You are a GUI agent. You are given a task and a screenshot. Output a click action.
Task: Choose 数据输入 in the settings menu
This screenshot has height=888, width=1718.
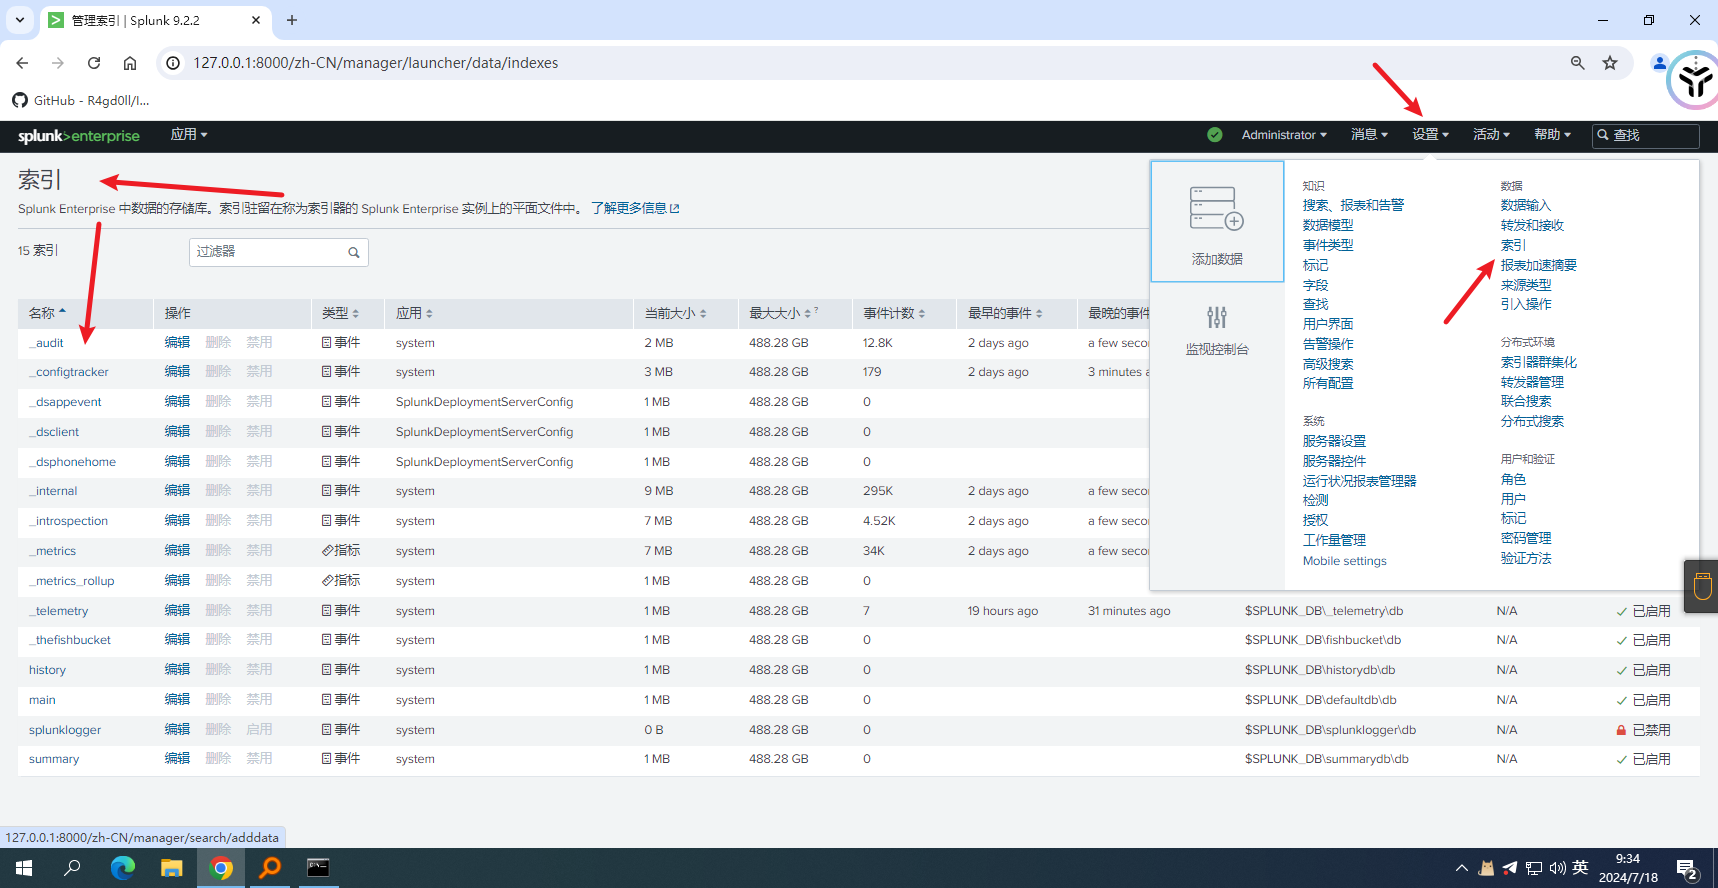pyautogui.click(x=1526, y=205)
